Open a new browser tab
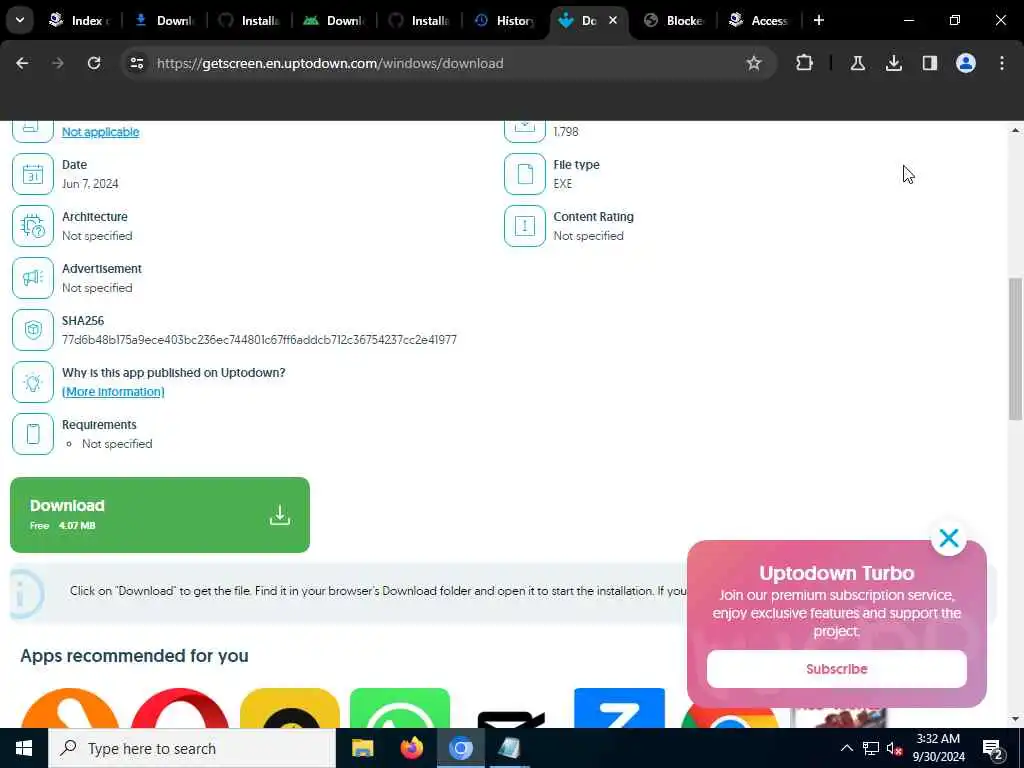Screen dimensions: 1024x768 tap(819, 20)
